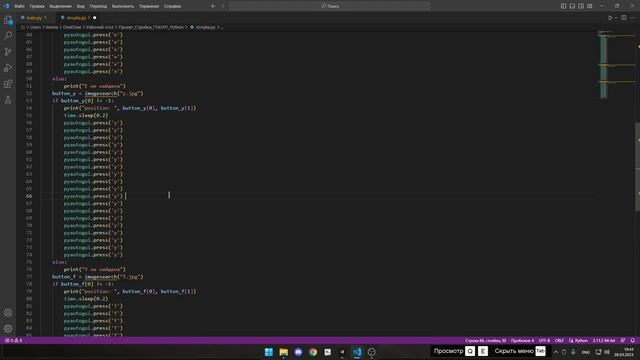Toggle the primary side bar layout icon
The width and height of the screenshot is (640, 360).
tap(563, 6)
